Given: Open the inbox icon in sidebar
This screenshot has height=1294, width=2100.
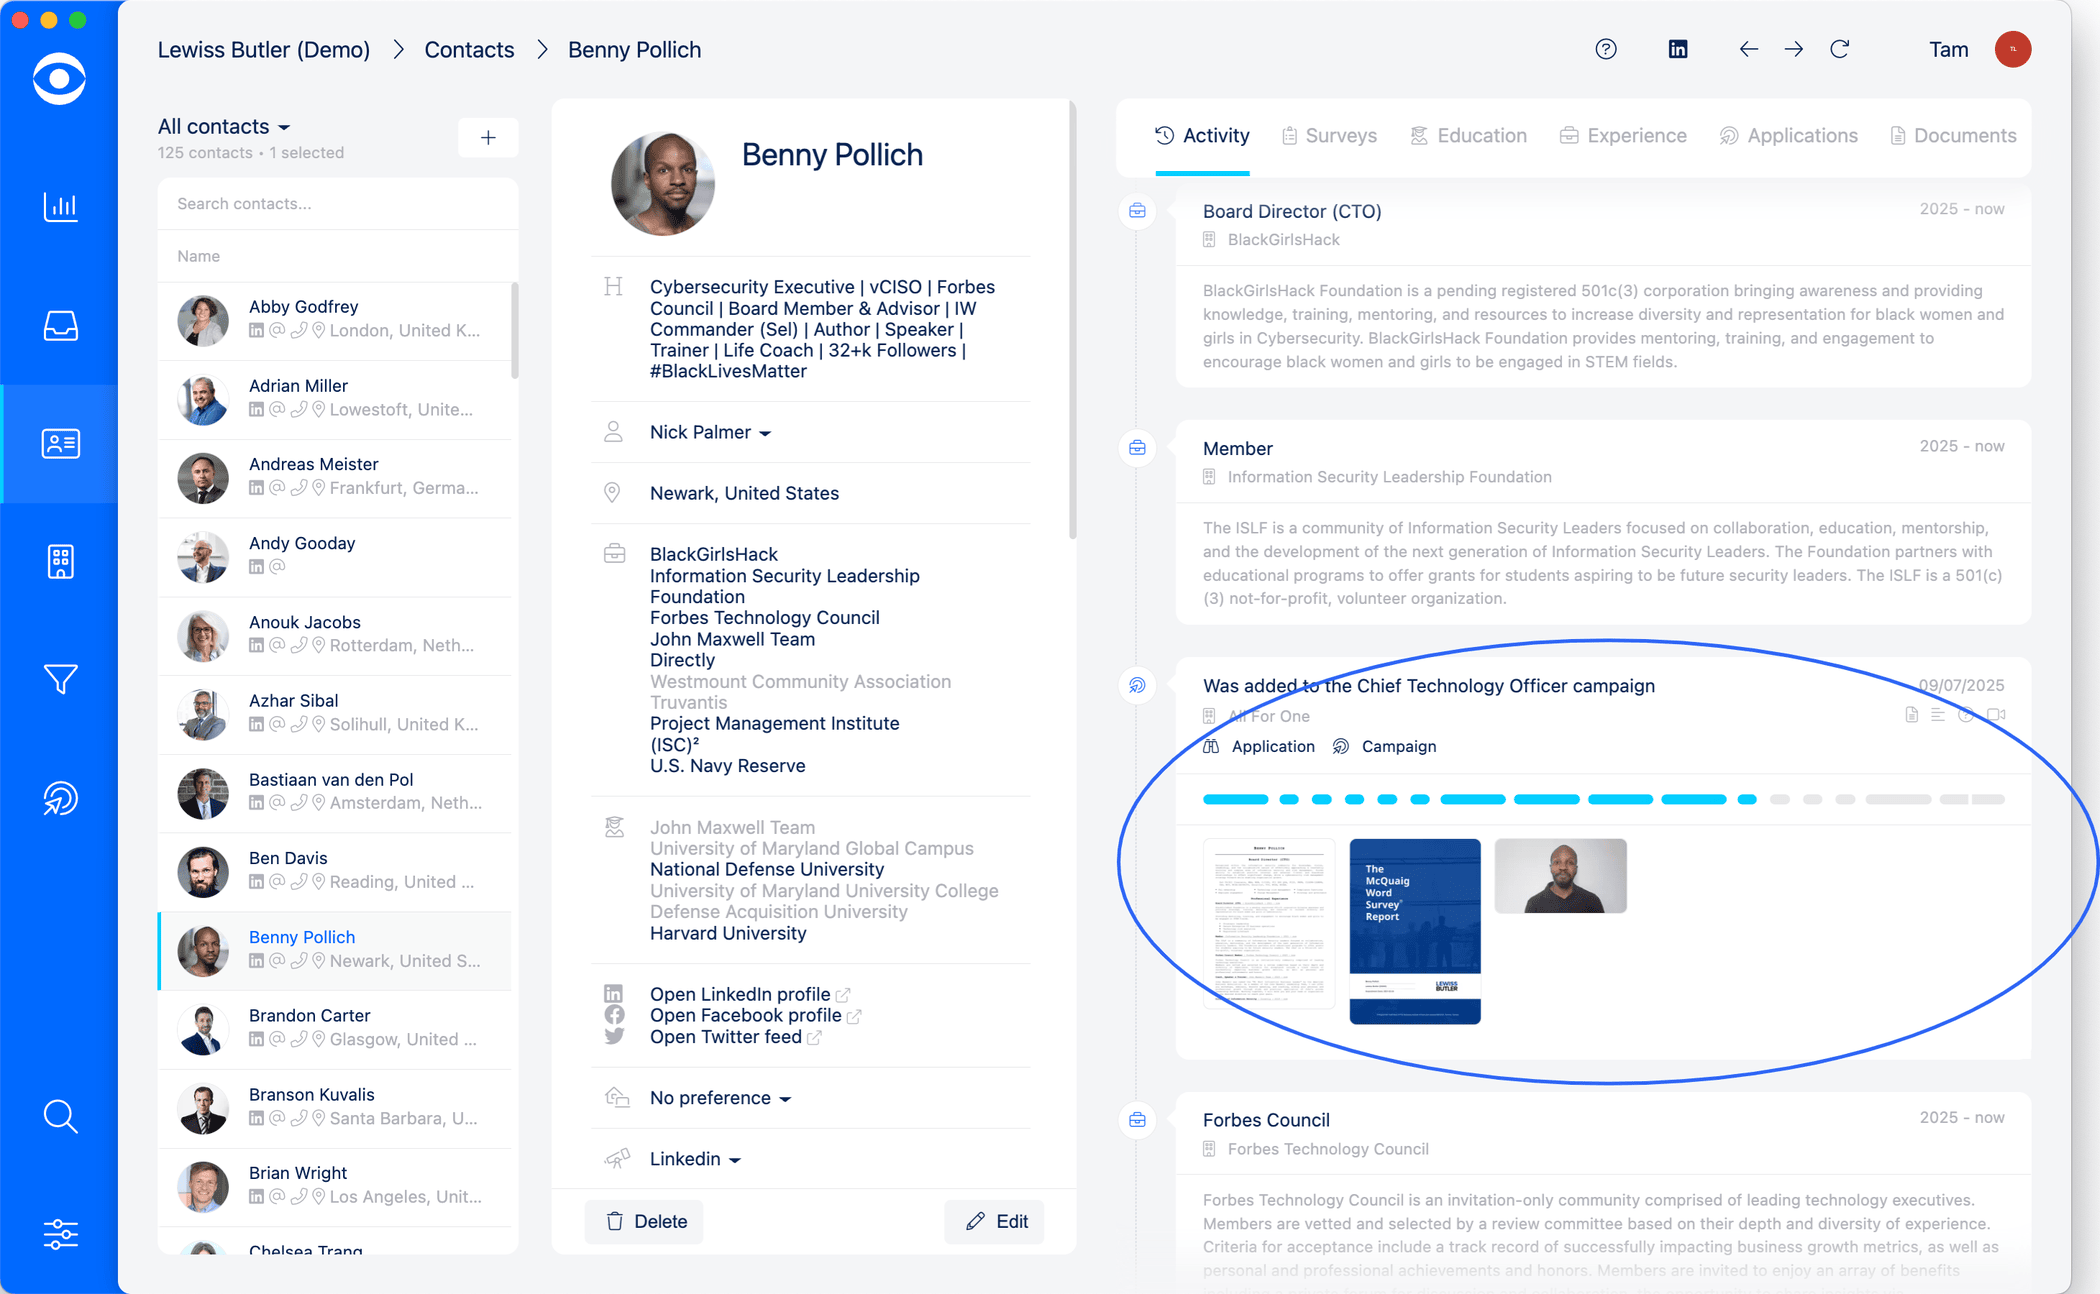Looking at the screenshot, I should tap(60, 326).
